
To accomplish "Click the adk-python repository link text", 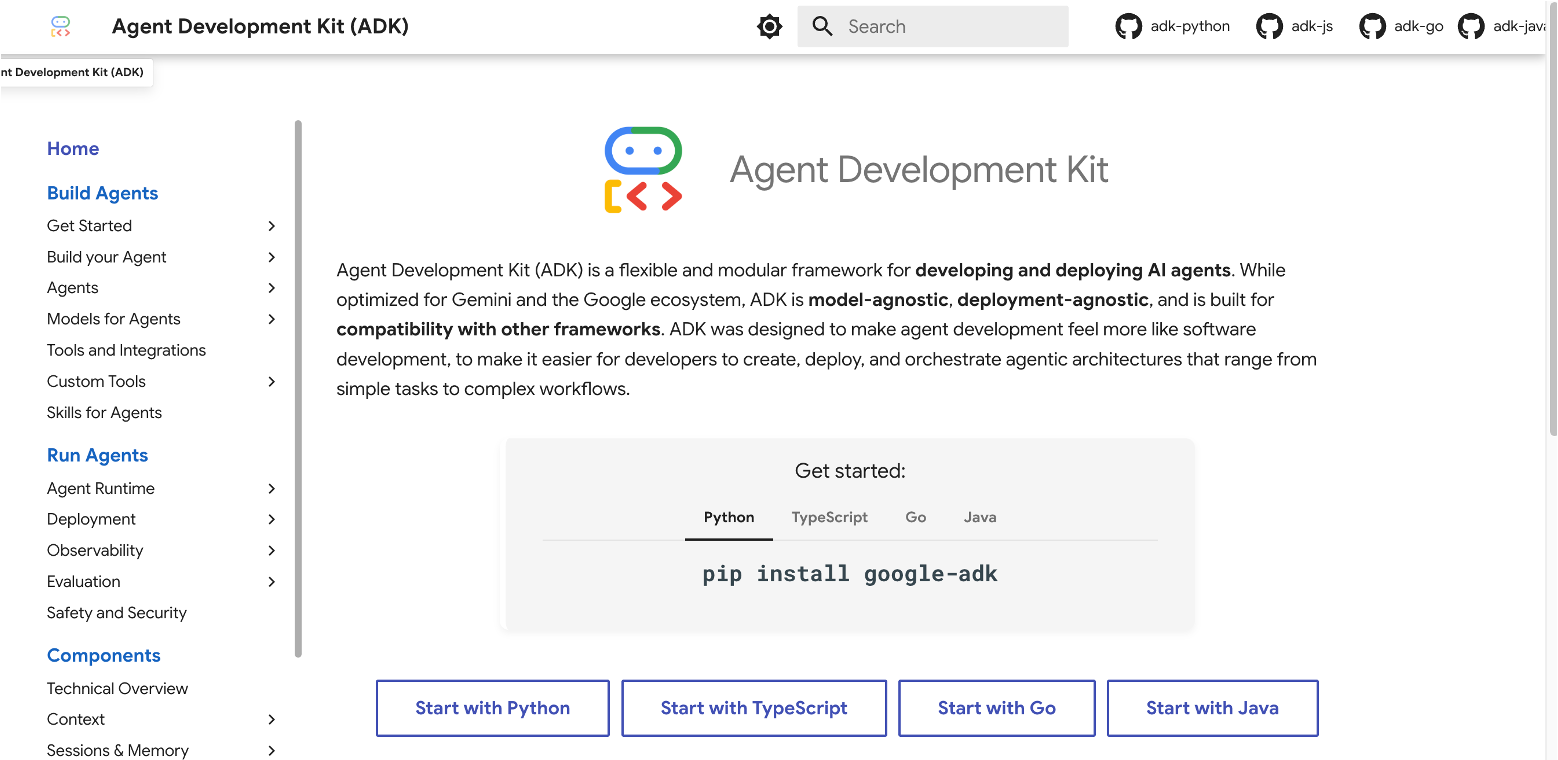I will pos(1190,27).
